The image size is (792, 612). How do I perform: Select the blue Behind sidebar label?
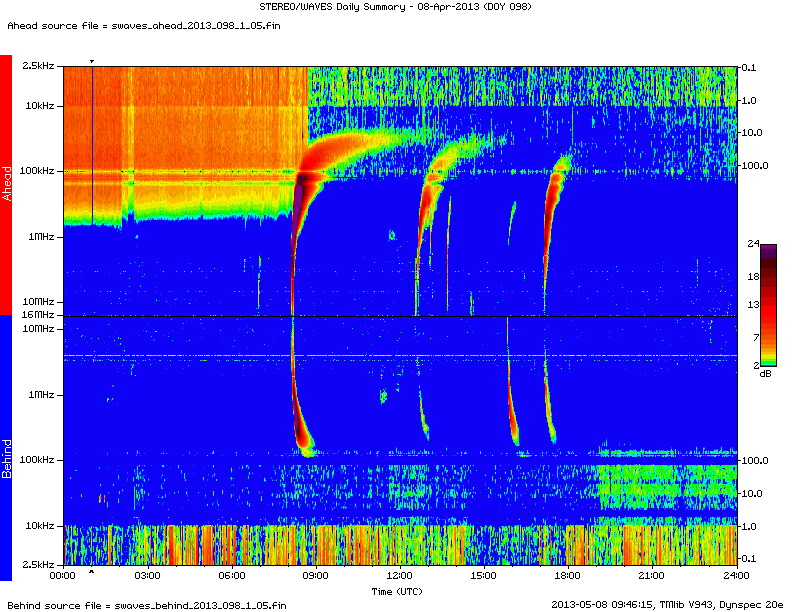[x=6, y=448]
